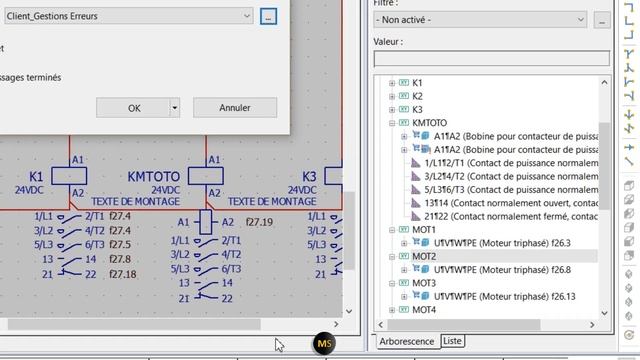
Task: Collapse the KMTOTO tree node
Action: point(392,123)
